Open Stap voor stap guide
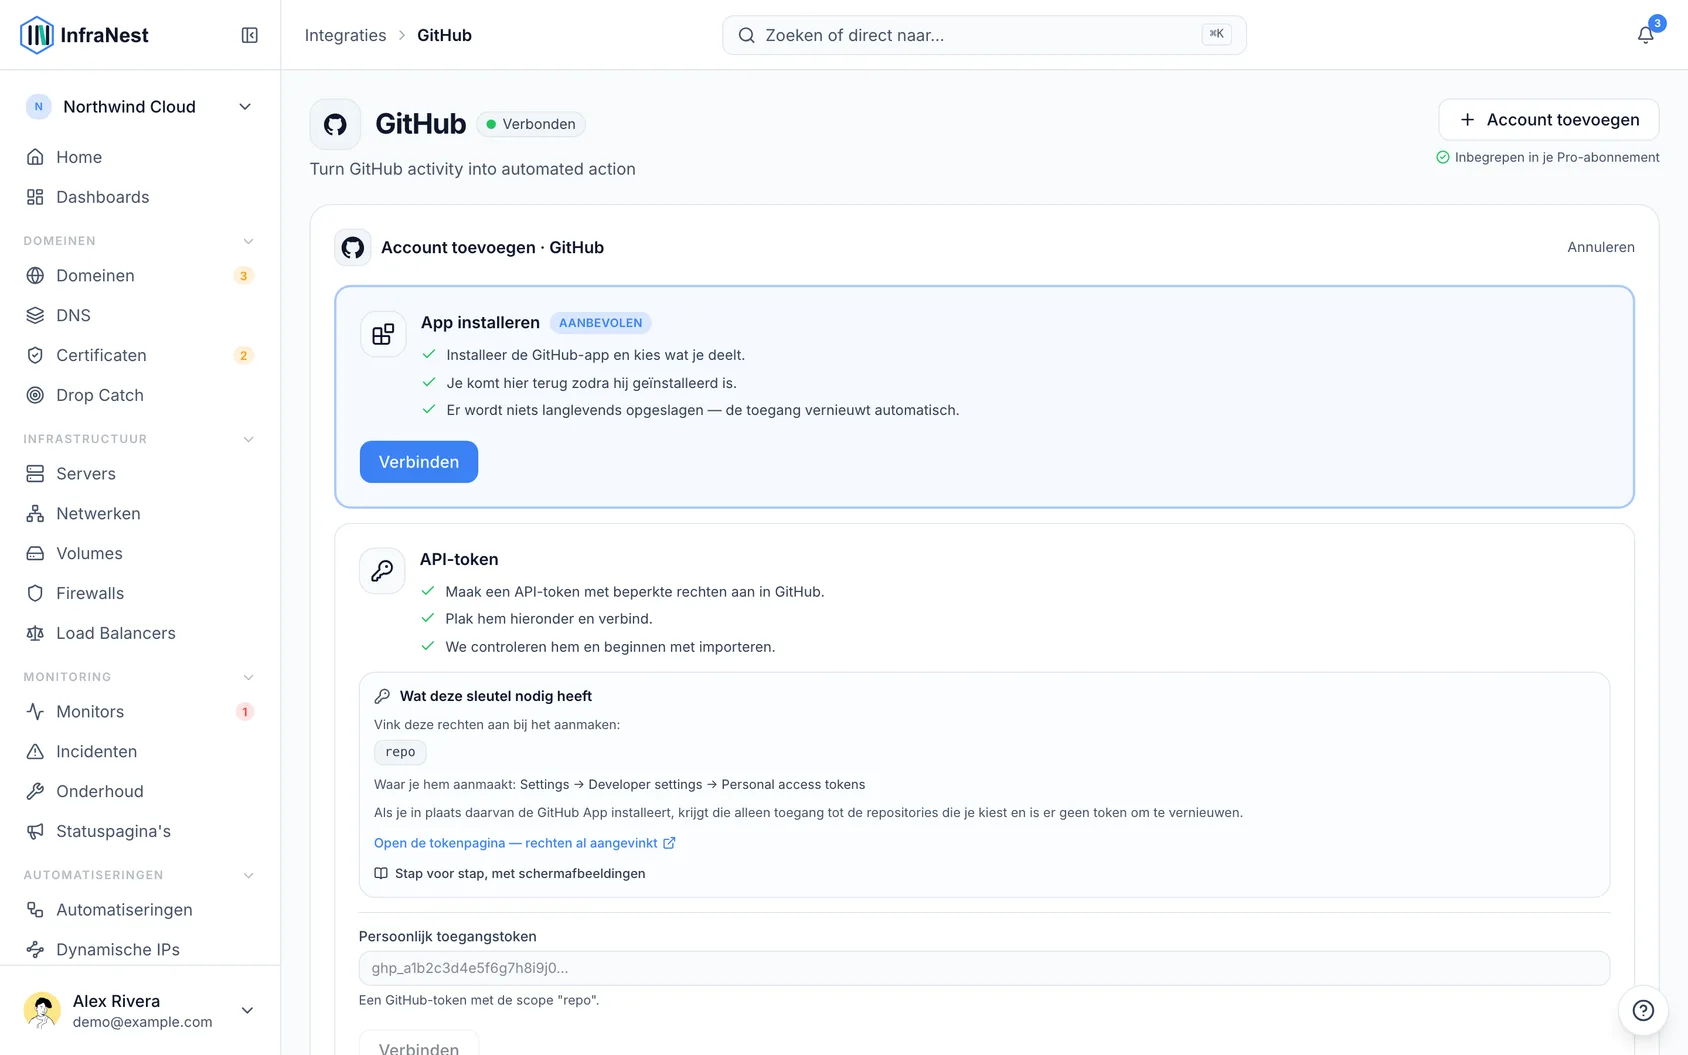 (510, 873)
